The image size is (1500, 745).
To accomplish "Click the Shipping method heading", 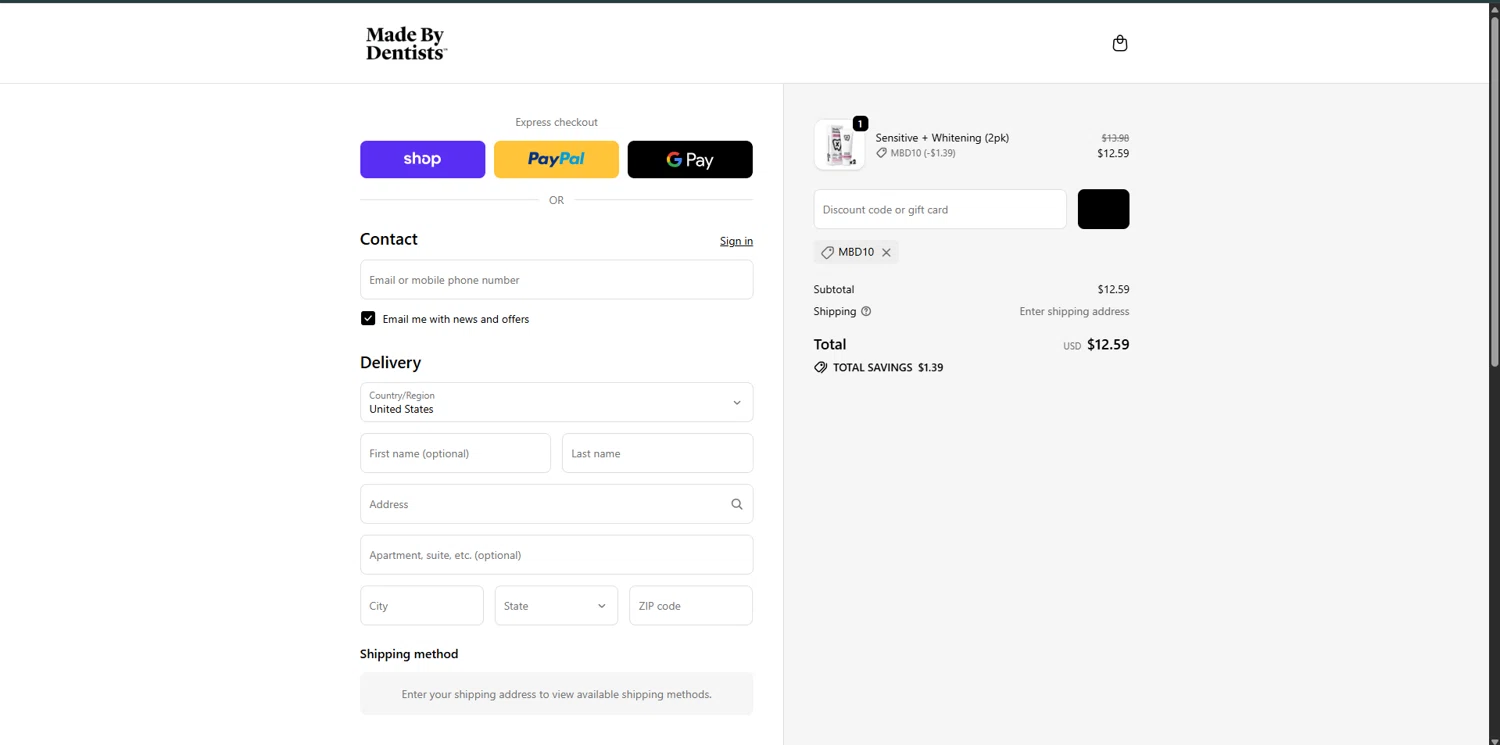I will point(409,654).
